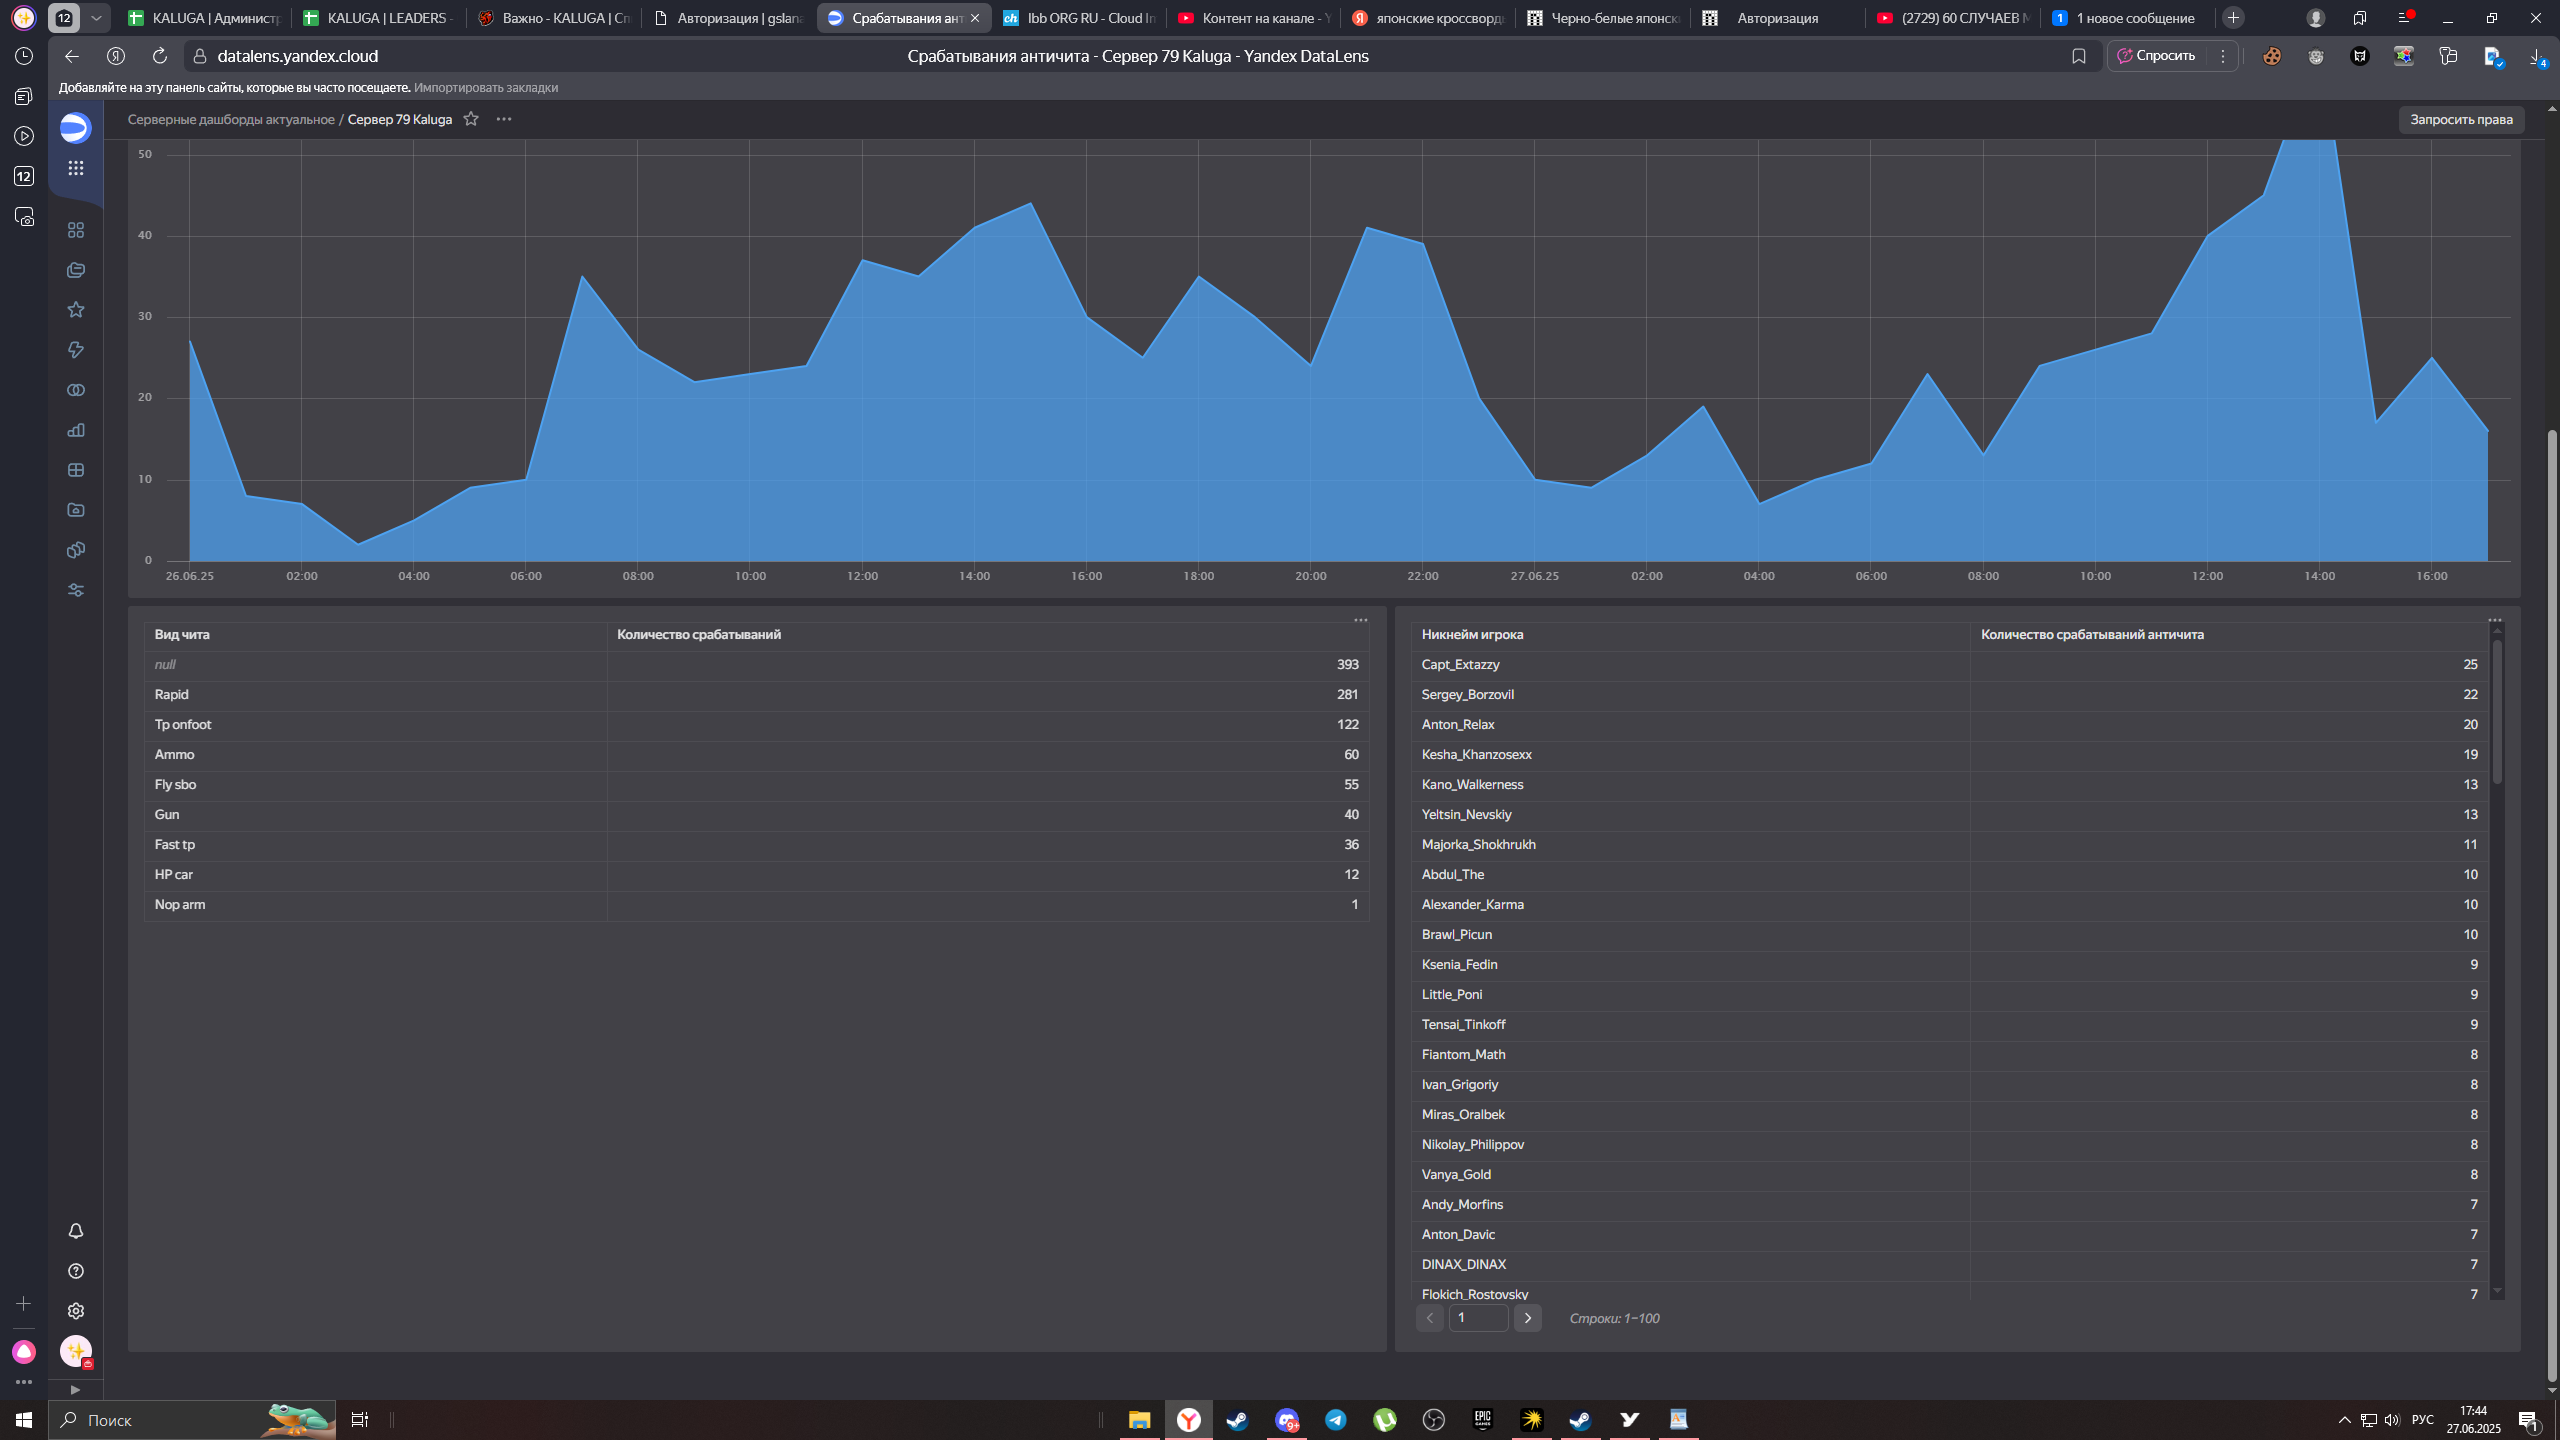Add dashboard to favorites star
This screenshot has width=2560, height=1440.
point(471,119)
